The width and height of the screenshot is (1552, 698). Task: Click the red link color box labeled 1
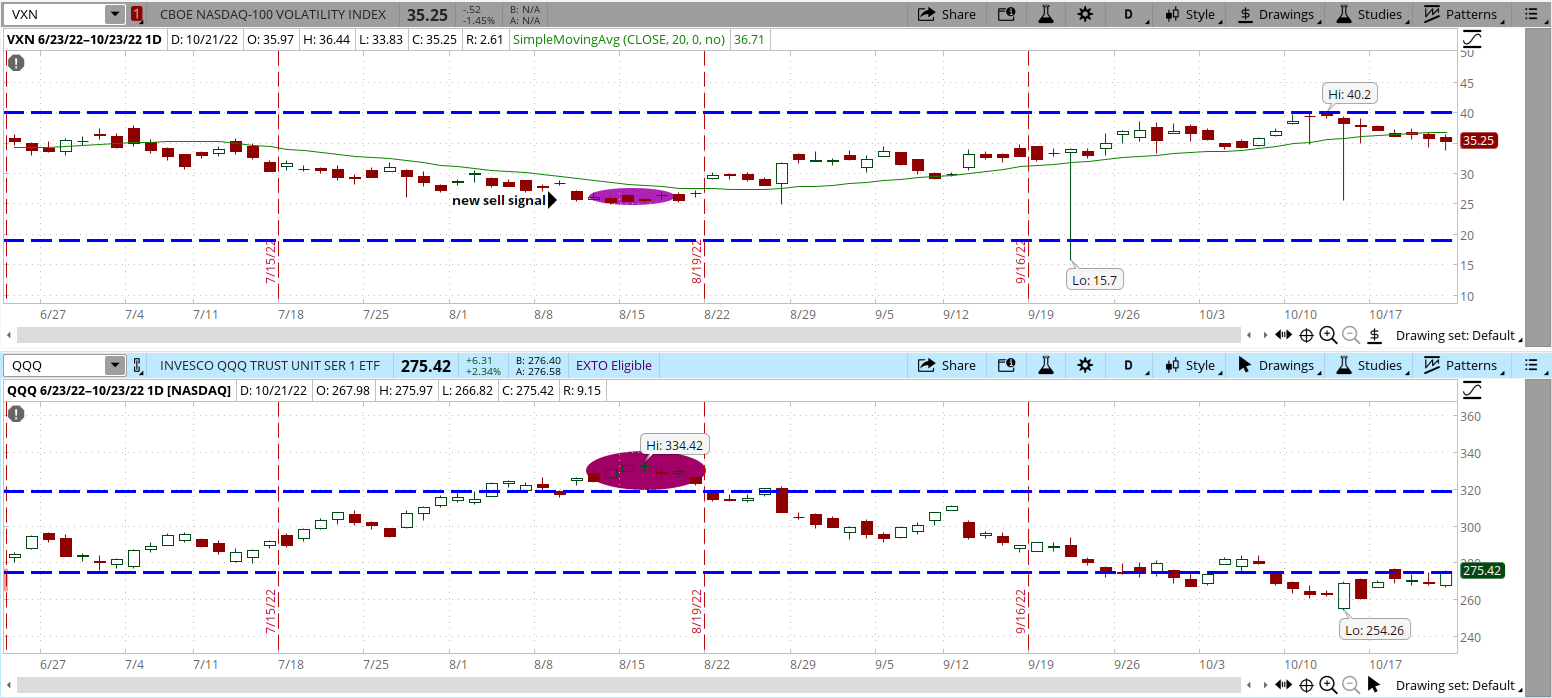(136, 14)
